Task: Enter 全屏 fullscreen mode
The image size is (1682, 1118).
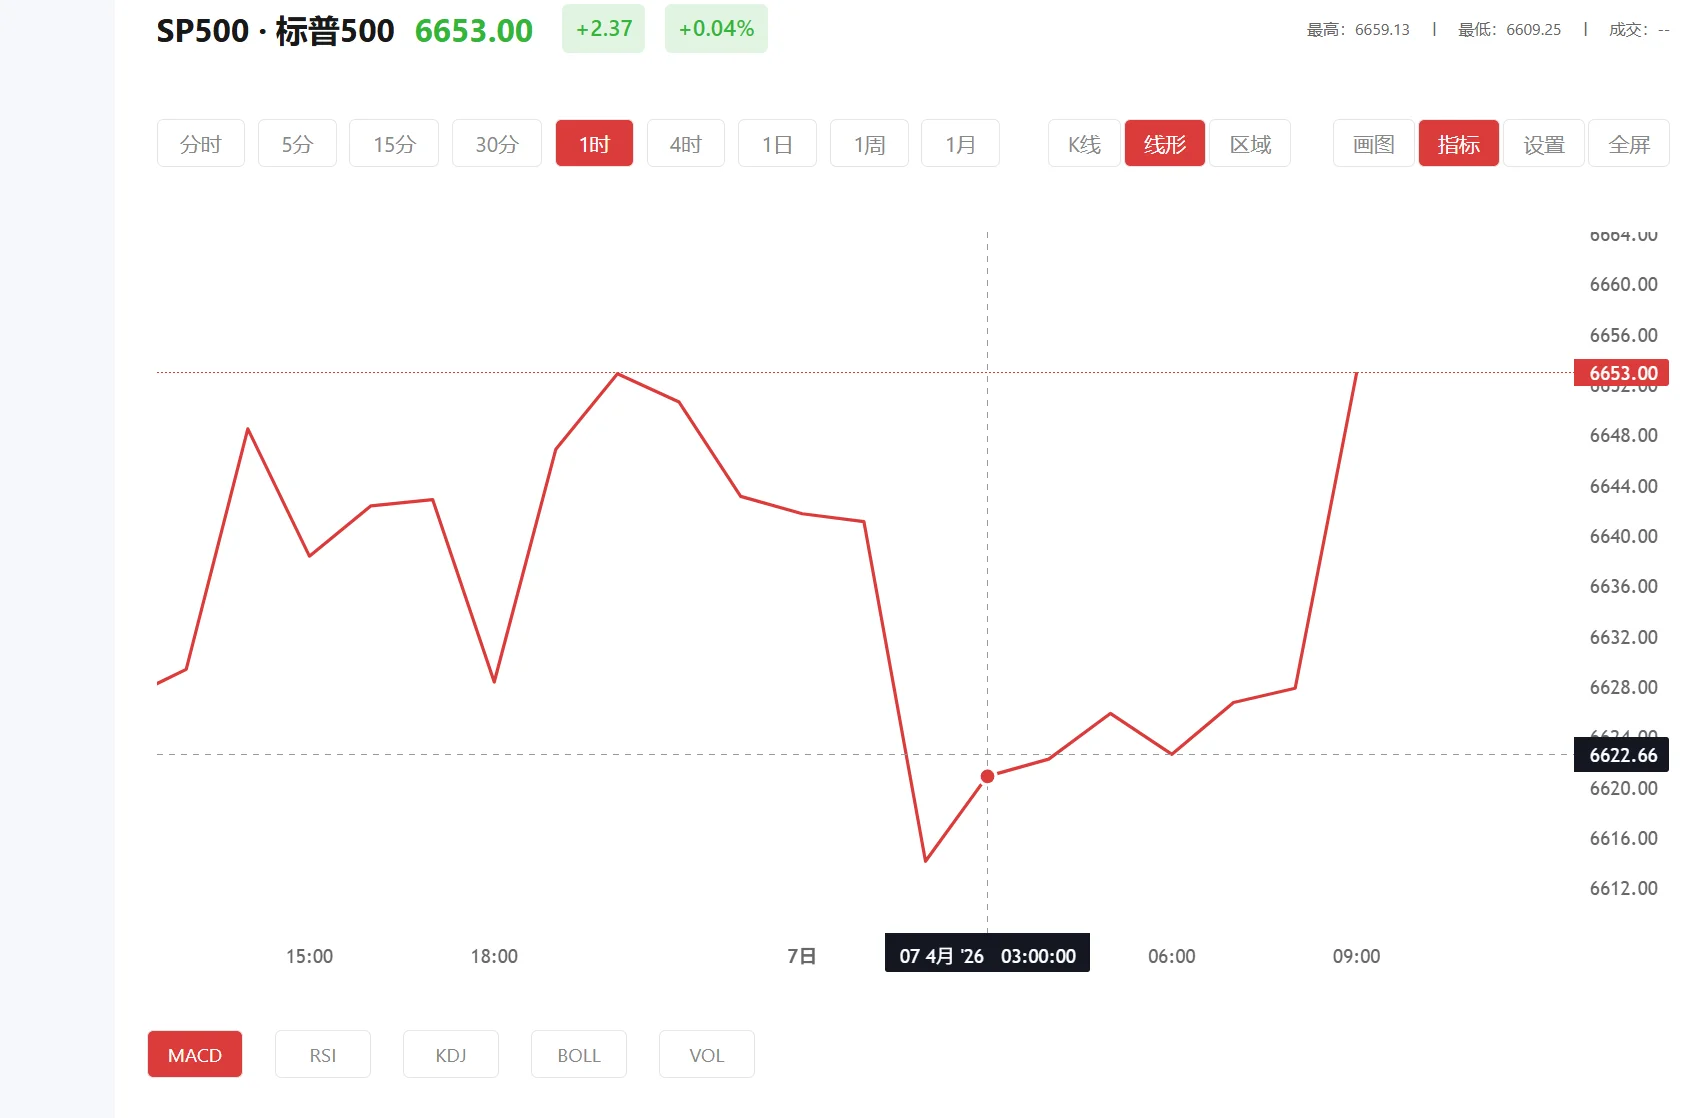Action: click(x=1628, y=143)
